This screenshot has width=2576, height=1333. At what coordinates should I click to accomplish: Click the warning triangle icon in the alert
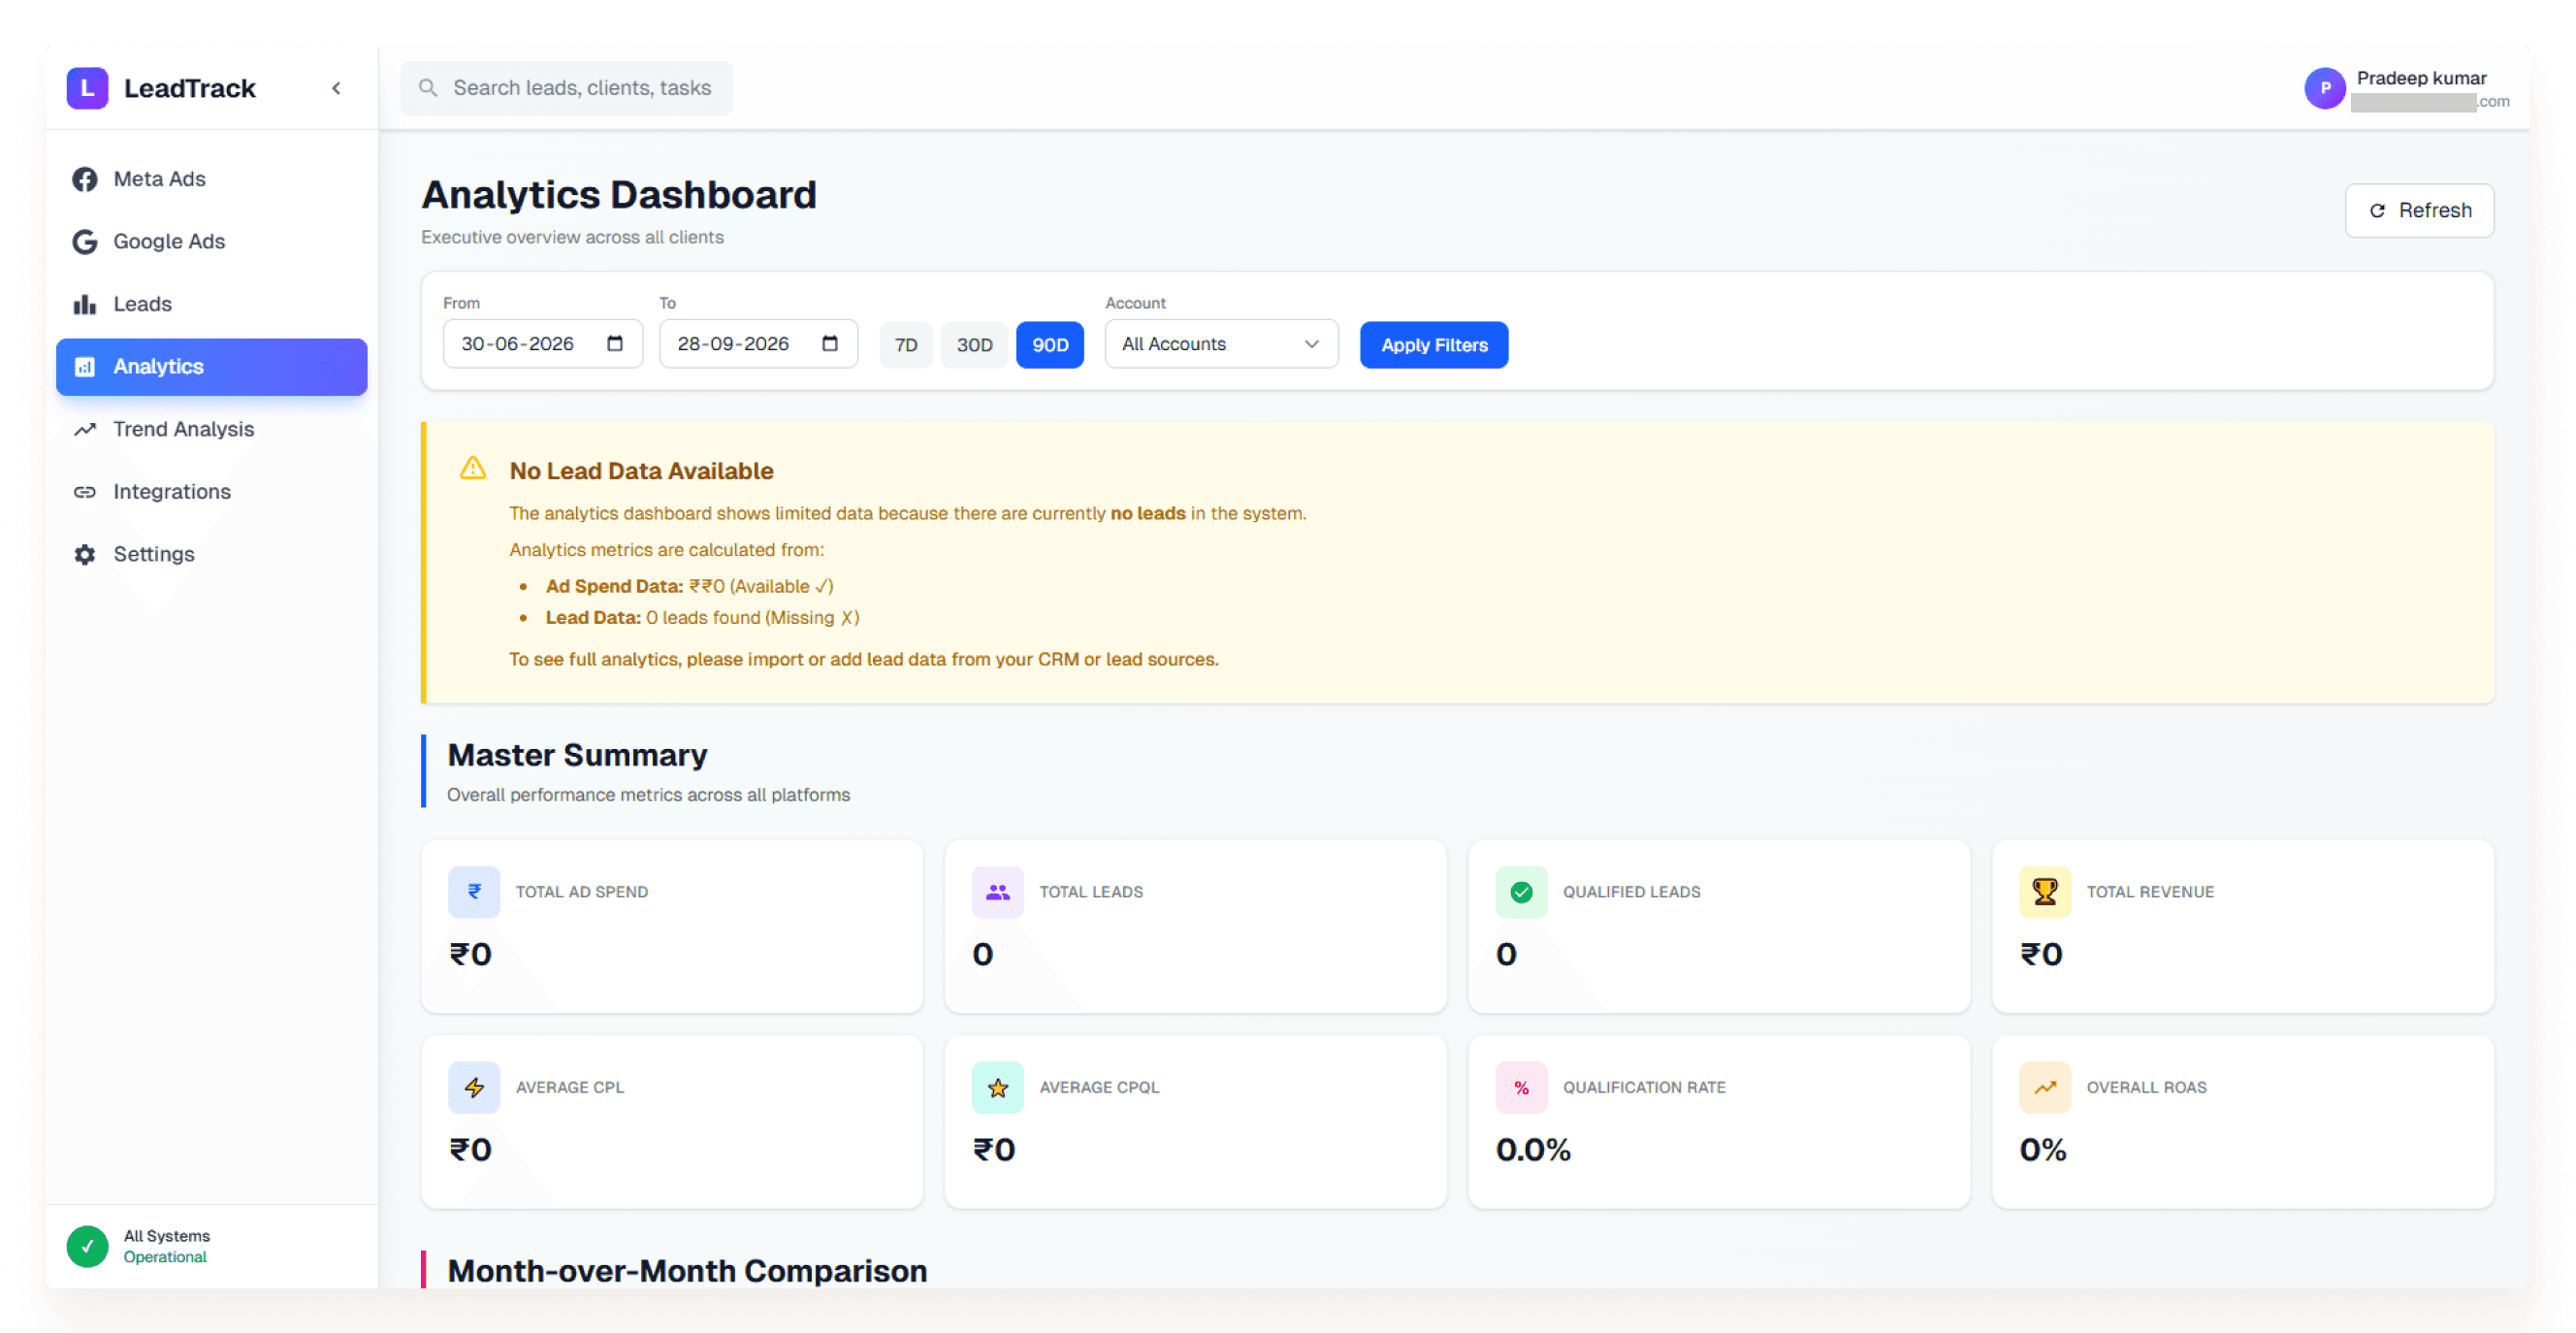tap(472, 468)
